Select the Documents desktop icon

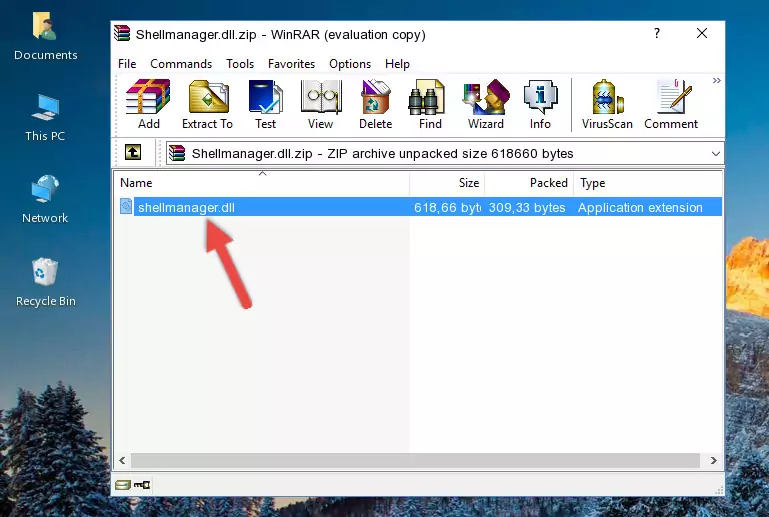pos(46,37)
